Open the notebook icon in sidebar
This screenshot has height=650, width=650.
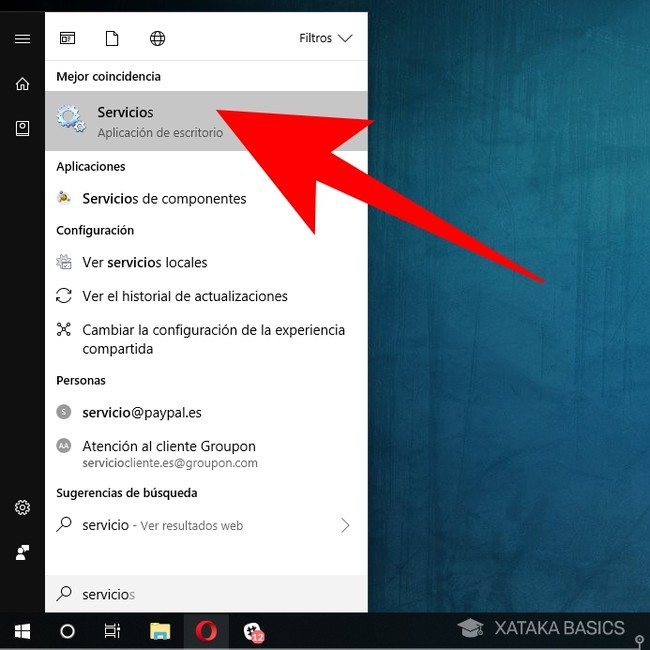[x=22, y=128]
